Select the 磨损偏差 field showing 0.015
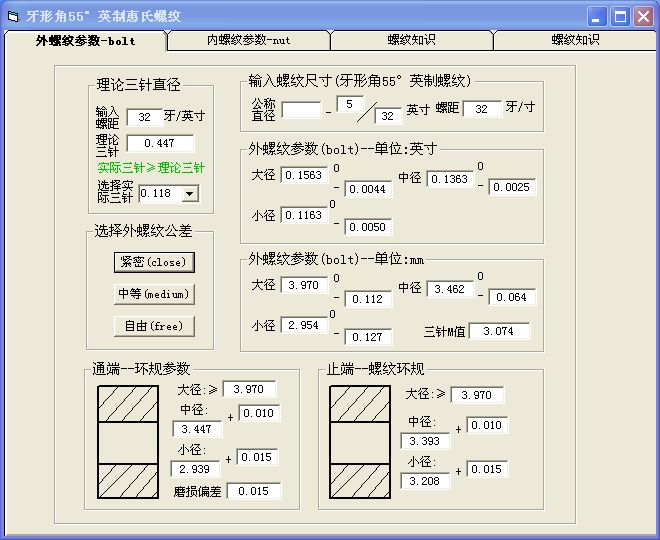 coord(254,491)
